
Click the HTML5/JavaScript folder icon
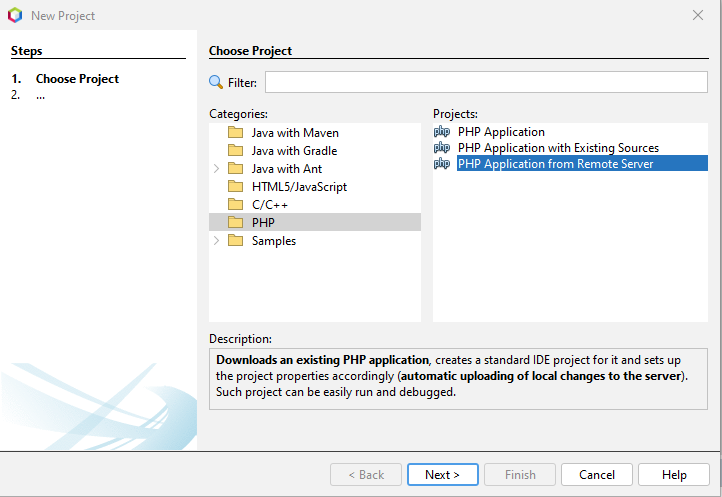pos(235,187)
